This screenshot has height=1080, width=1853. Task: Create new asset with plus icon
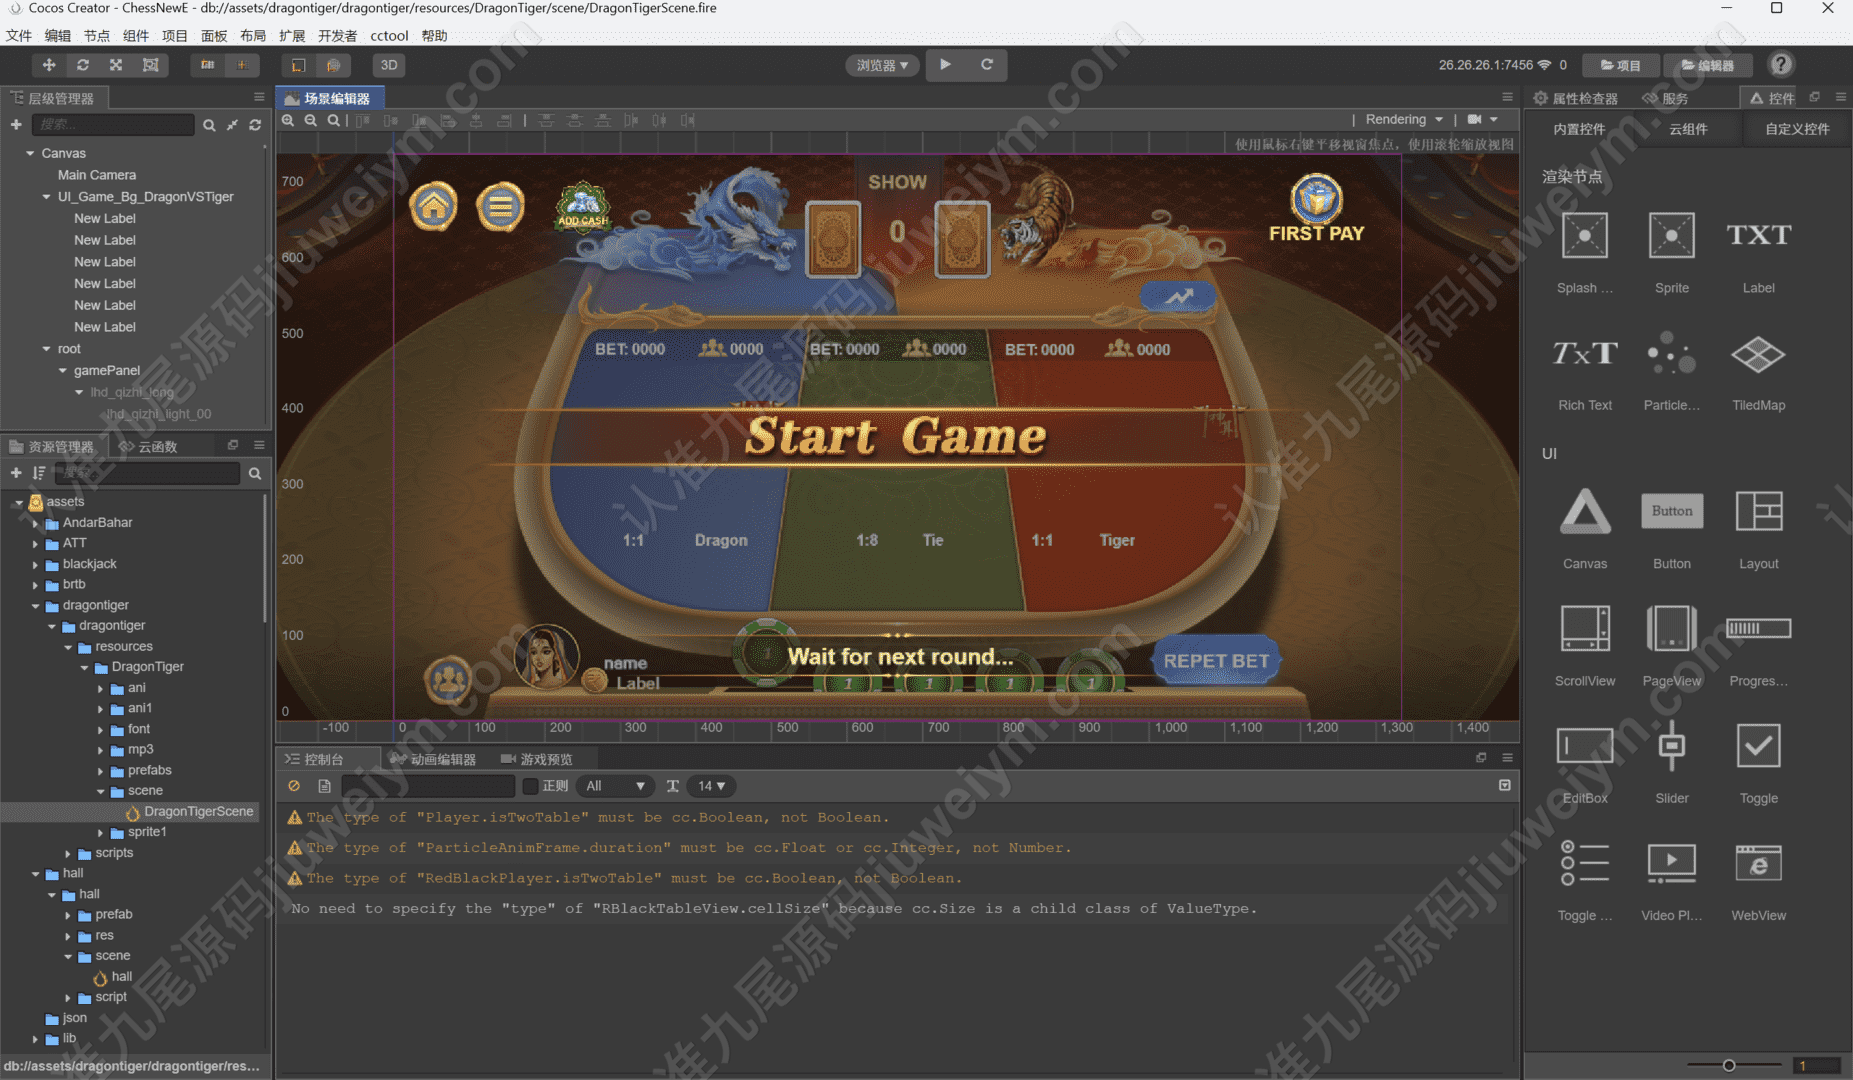tap(16, 473)
